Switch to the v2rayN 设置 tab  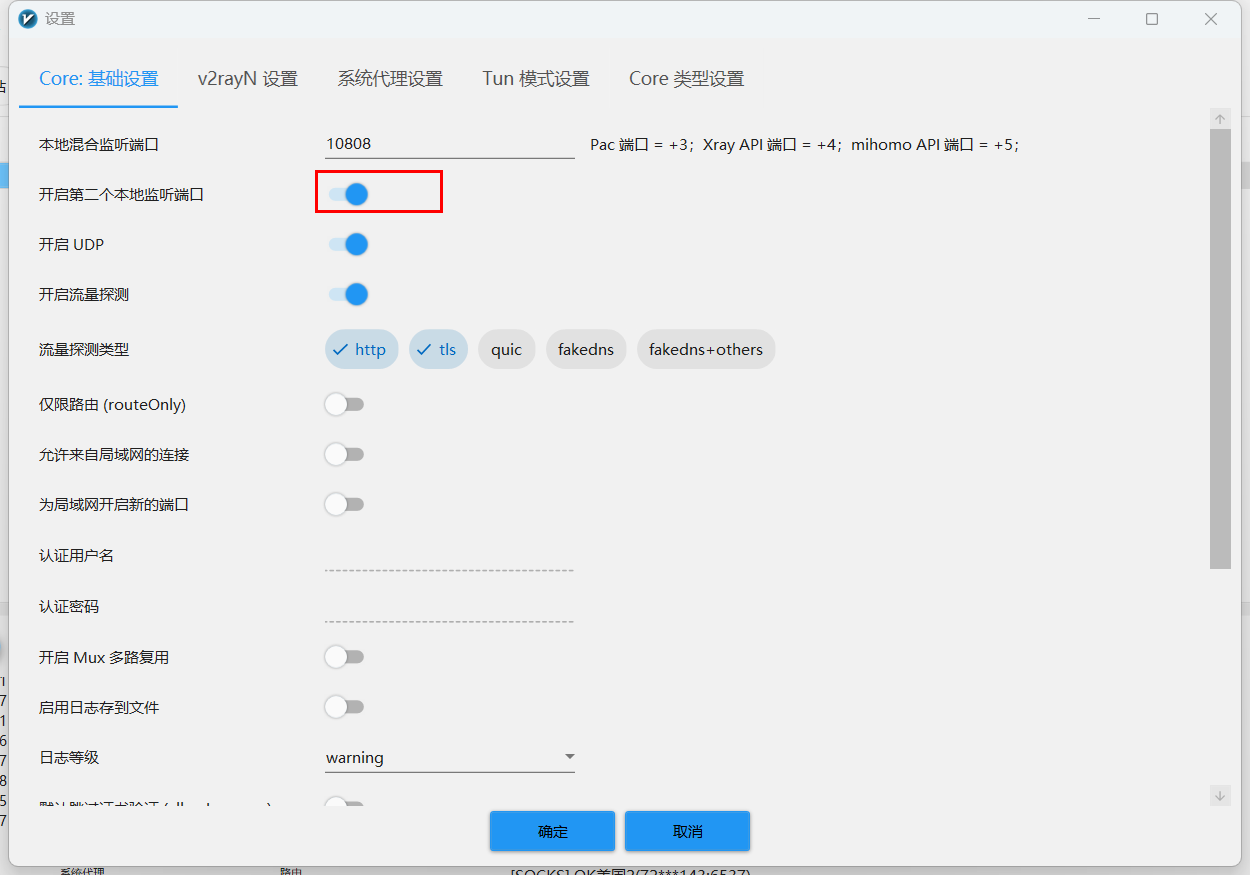pyautogui.click(x=248, y=79)
